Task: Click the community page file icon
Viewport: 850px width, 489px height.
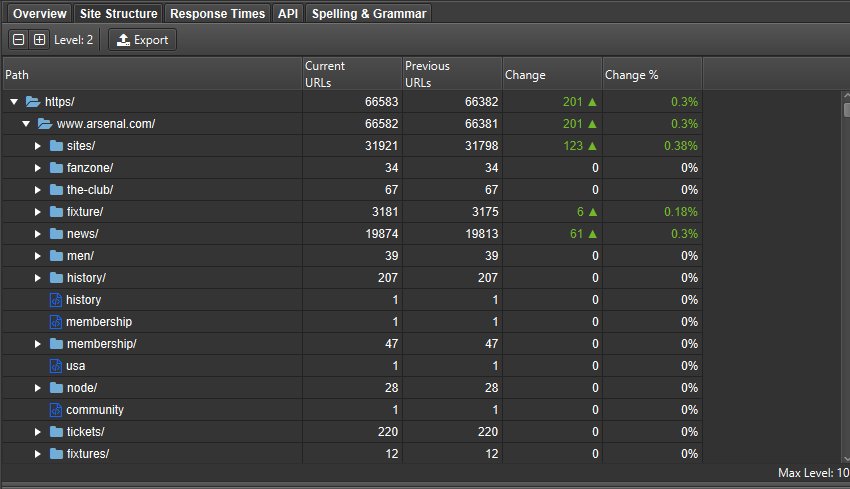Action: [x=56, y=410]
